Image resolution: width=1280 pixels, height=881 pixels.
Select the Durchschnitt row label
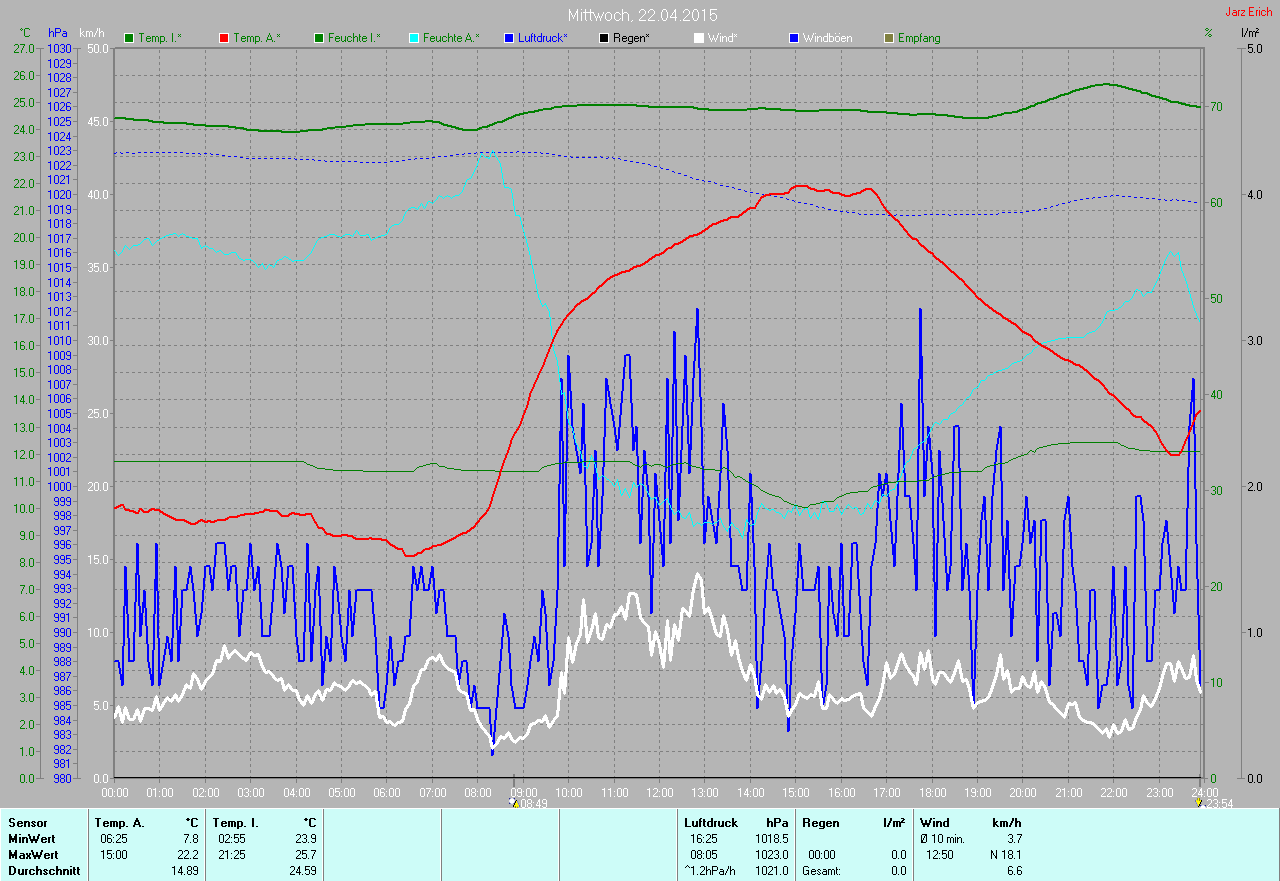(x=43, y=870)
